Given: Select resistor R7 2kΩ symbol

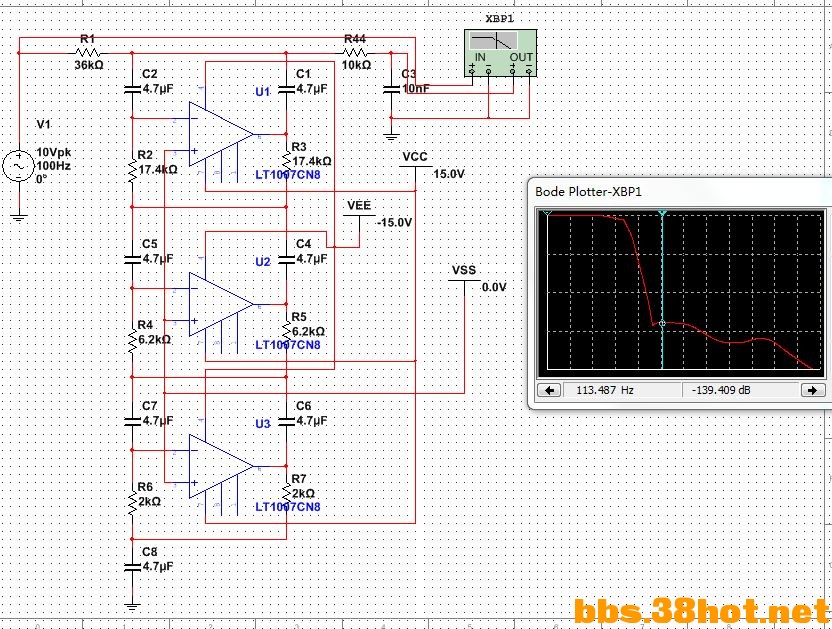Looking at the screenshot, I should point(287,493).
